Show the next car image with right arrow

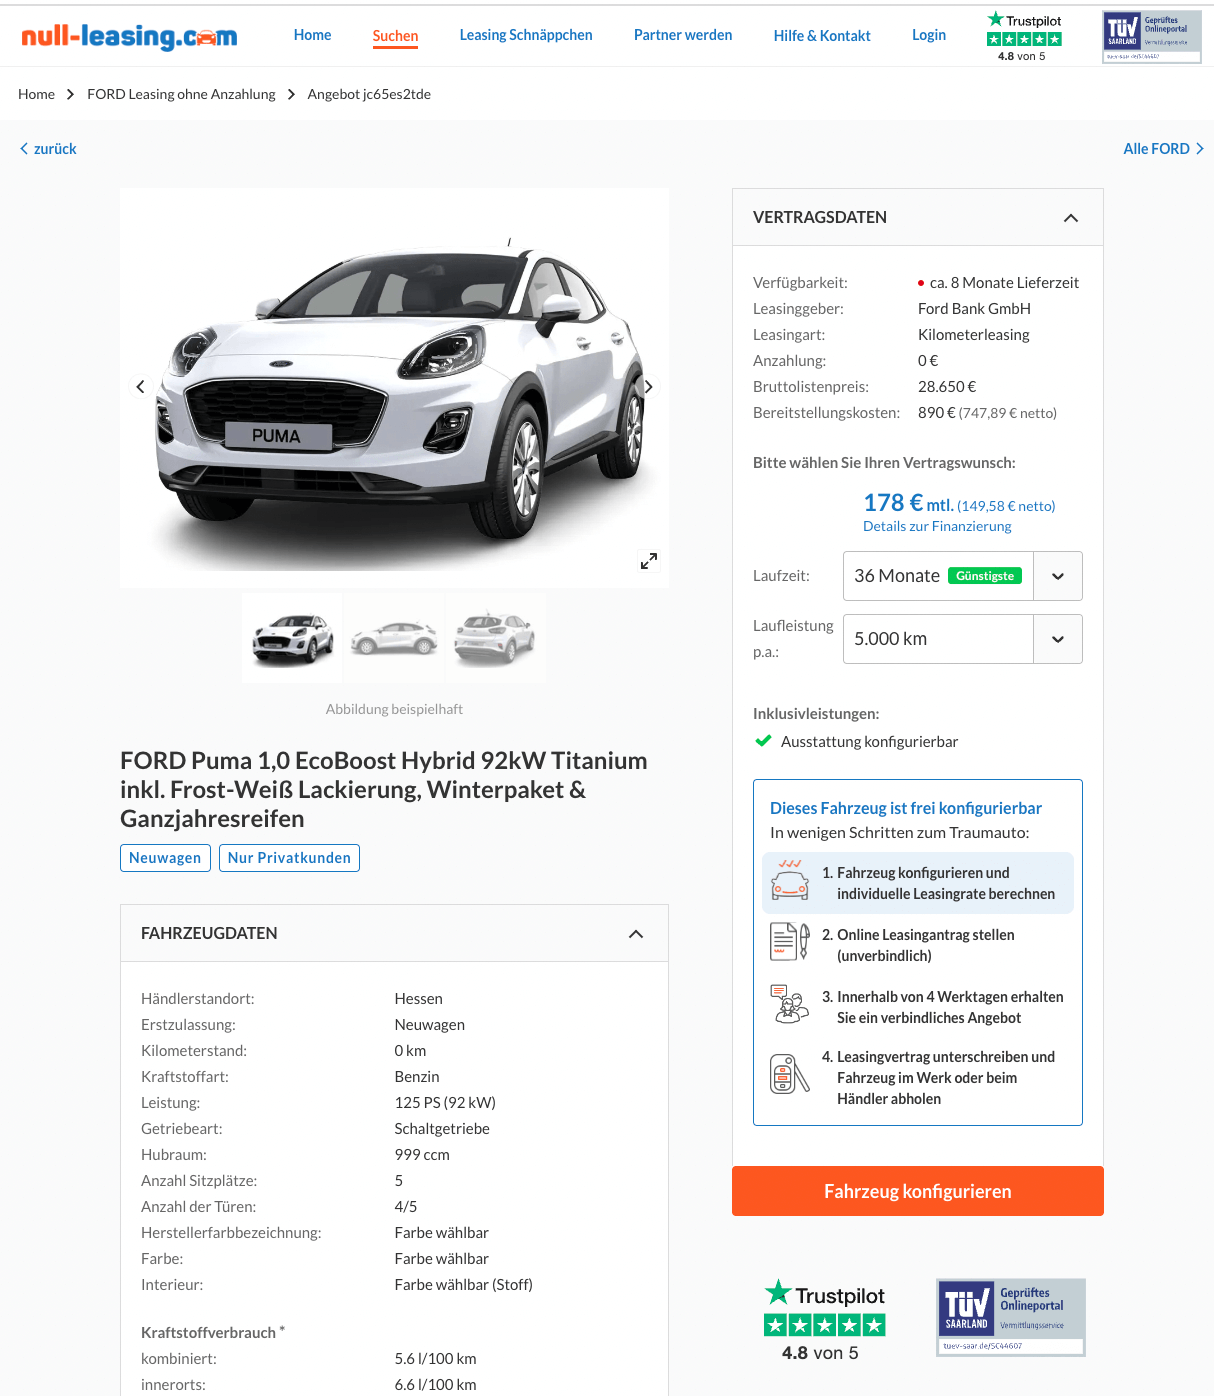point(648,387)
